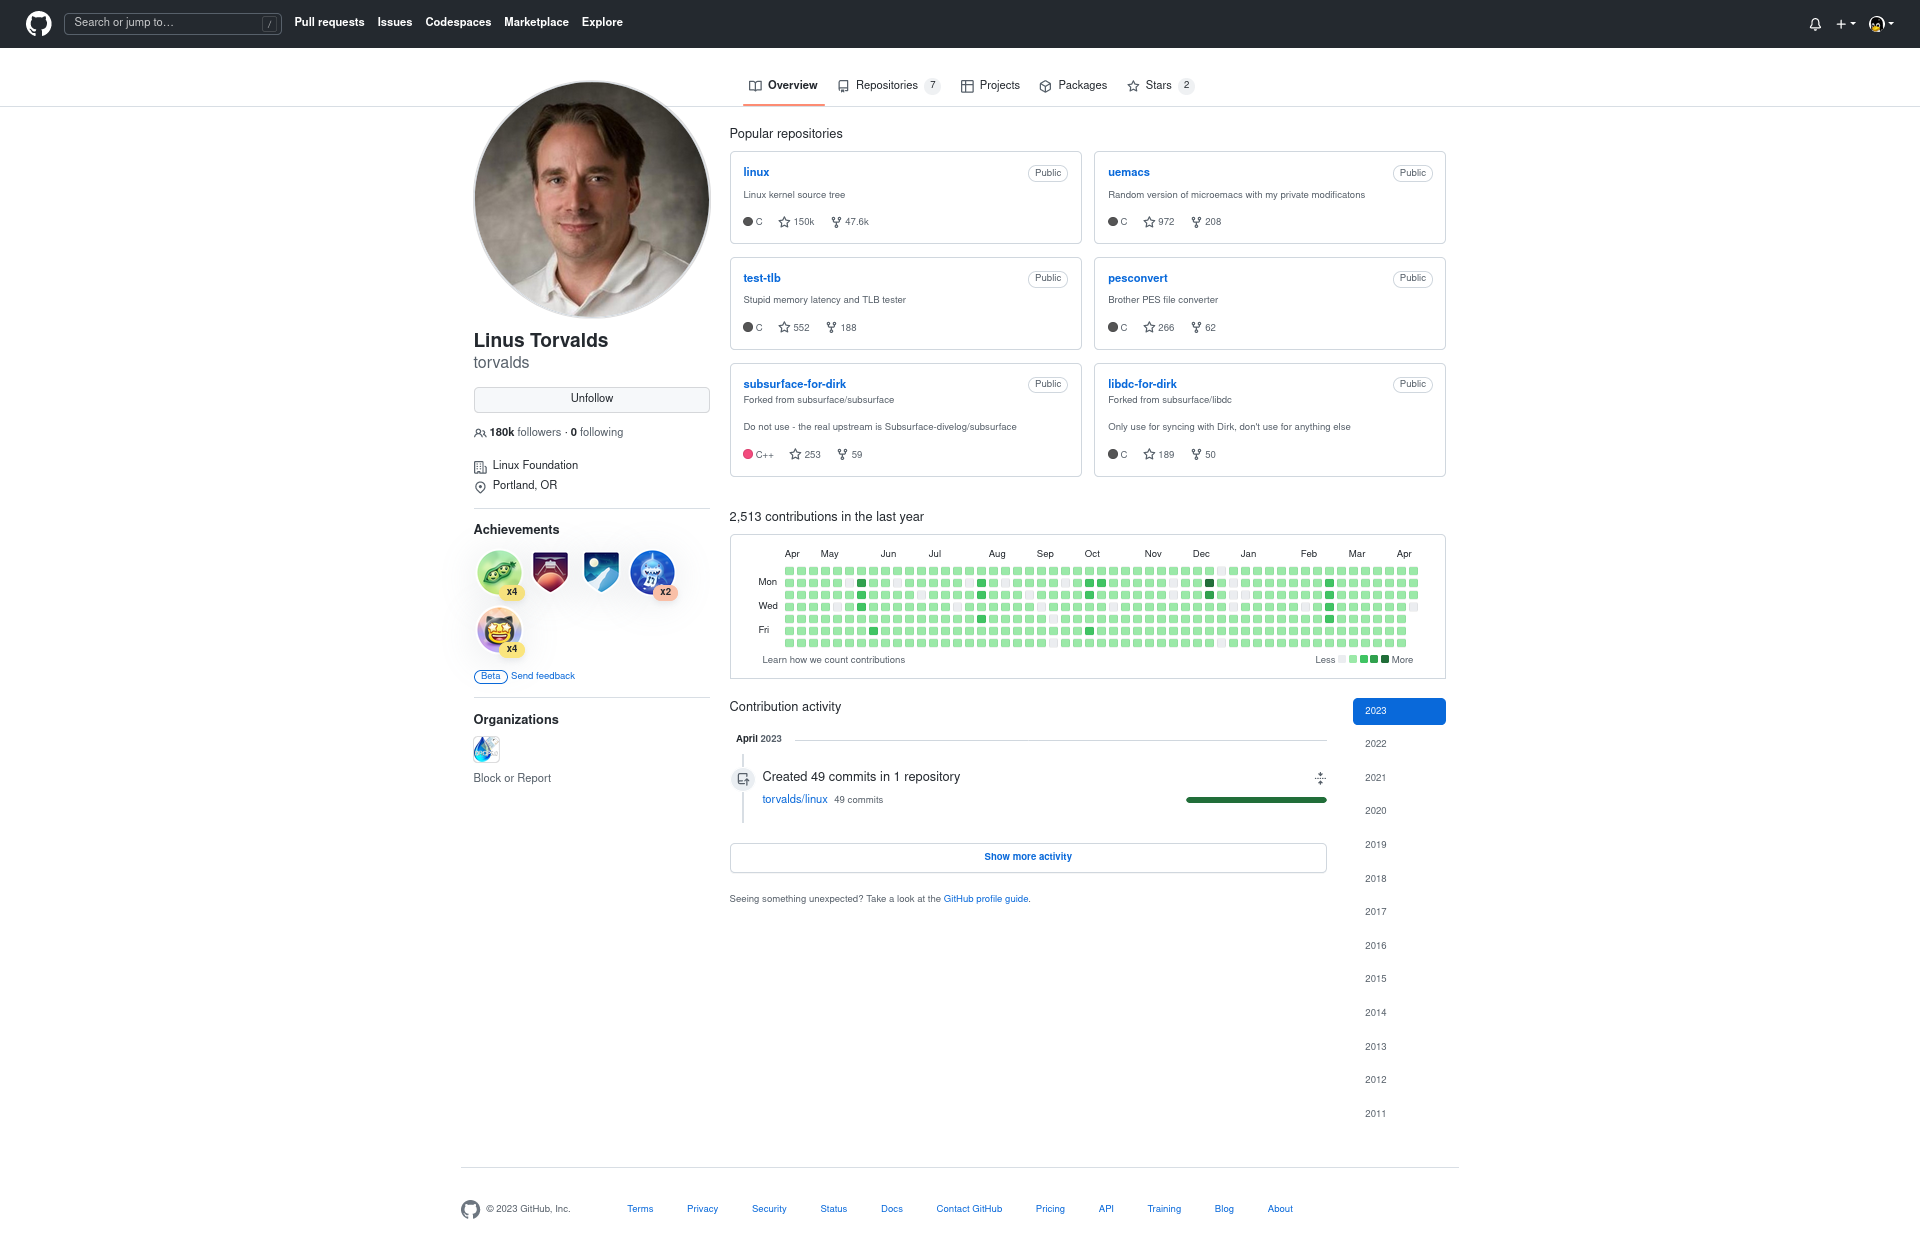Open the 0 following link
The image size is (1920, 1260).
(x=597, y=433)
